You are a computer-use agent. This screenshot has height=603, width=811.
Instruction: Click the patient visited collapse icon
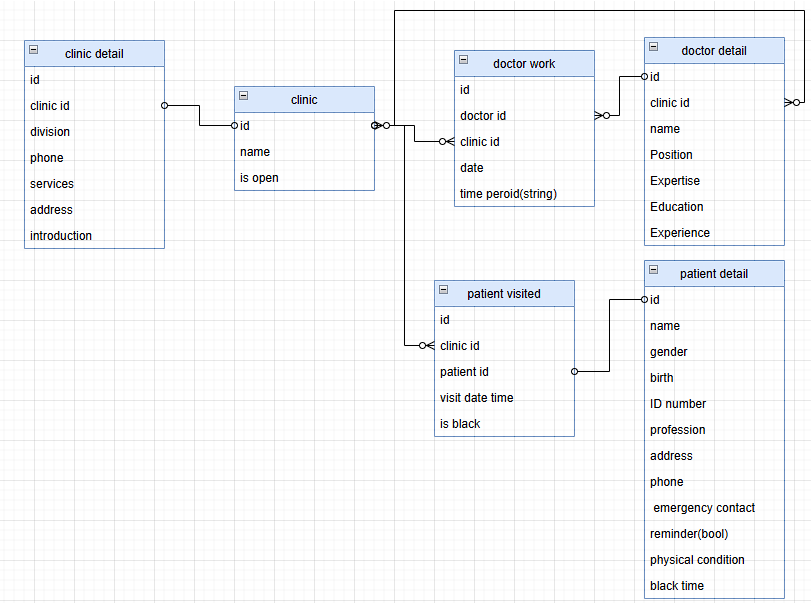[x=444, y=289]
